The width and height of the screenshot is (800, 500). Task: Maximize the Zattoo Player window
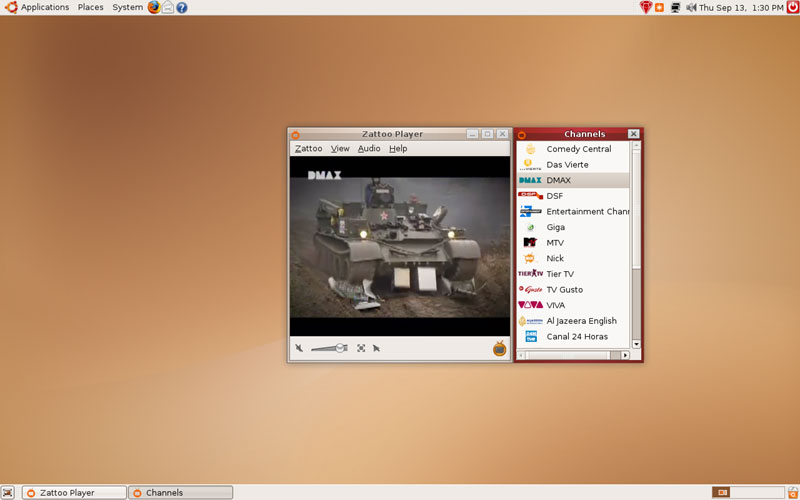[x=487, y=134]
